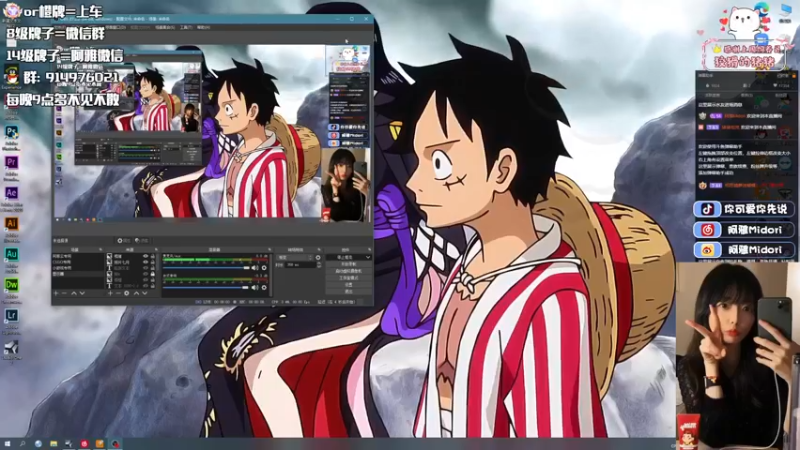Viewport: 800px width, 450px height.
Task: Toggle visibility eye of fifth source row
Action: [145, 280]
